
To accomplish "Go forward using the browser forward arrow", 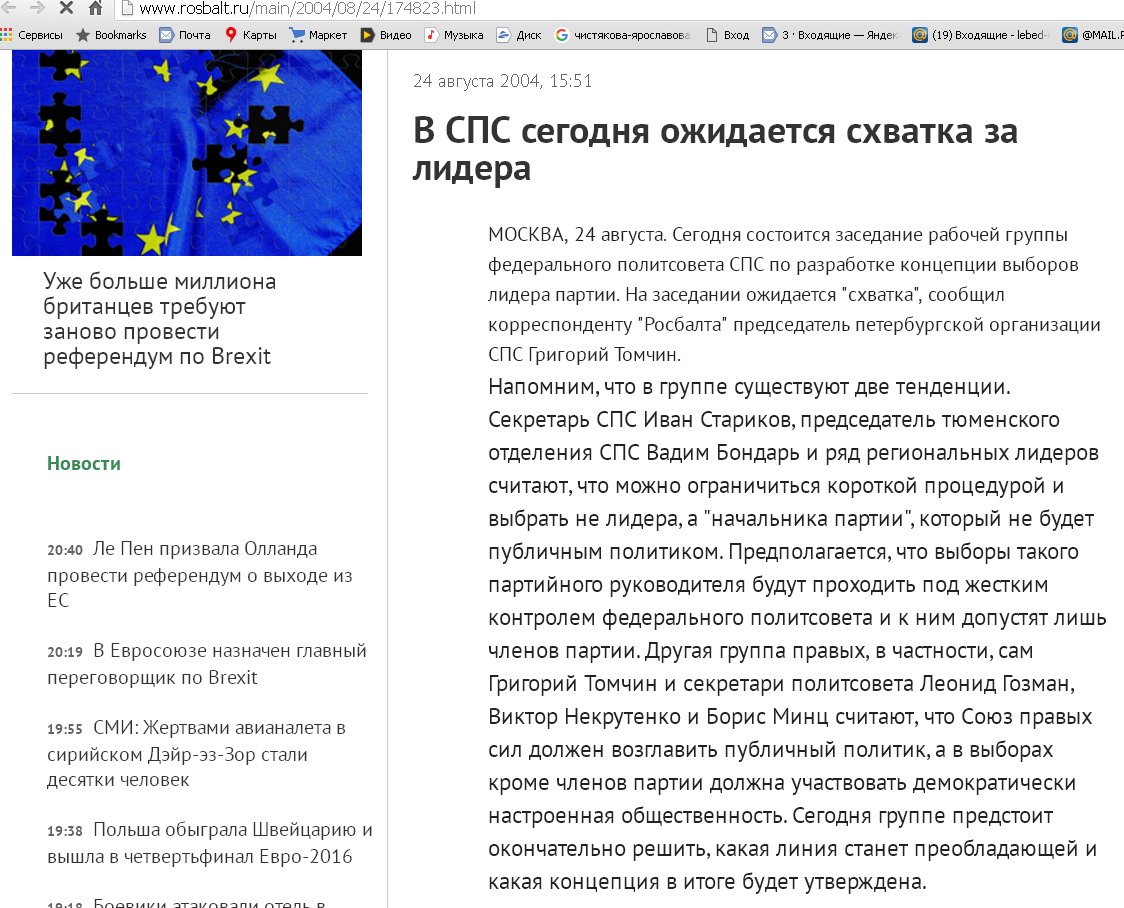I will click(x=37, y=7).
